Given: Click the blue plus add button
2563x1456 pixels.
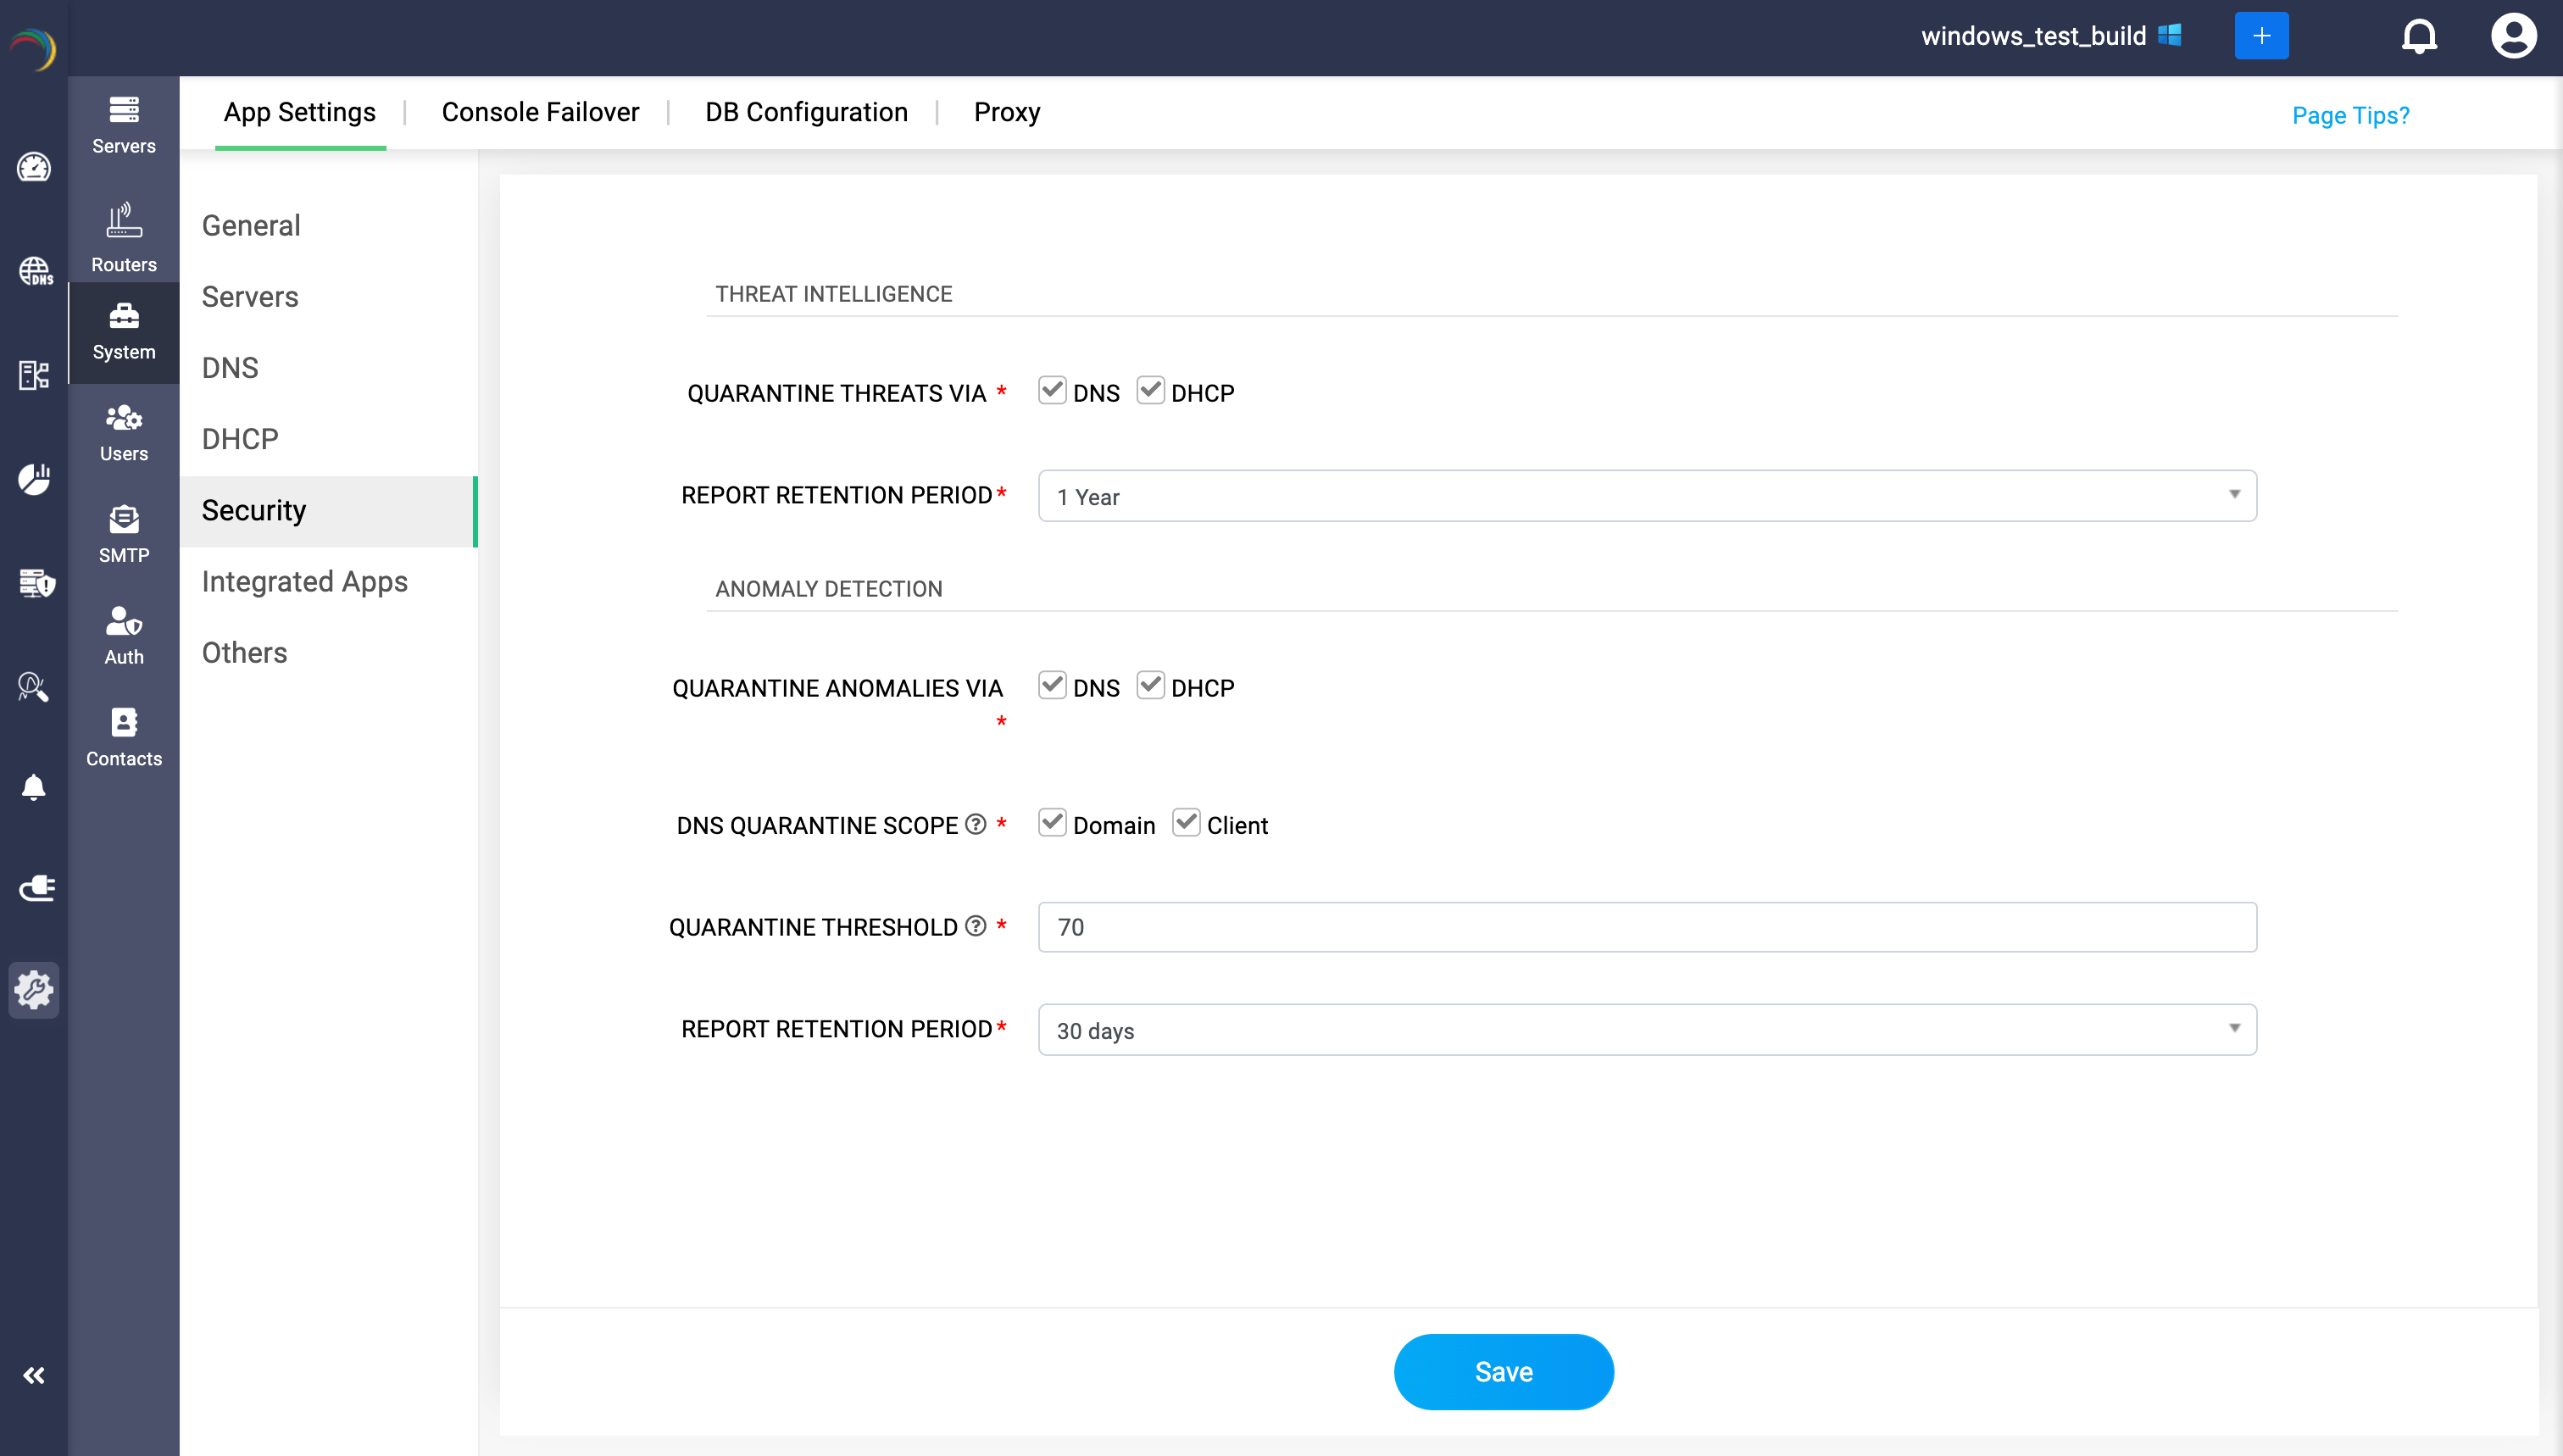Looking at the screenshot, I should pos(2261,37).
